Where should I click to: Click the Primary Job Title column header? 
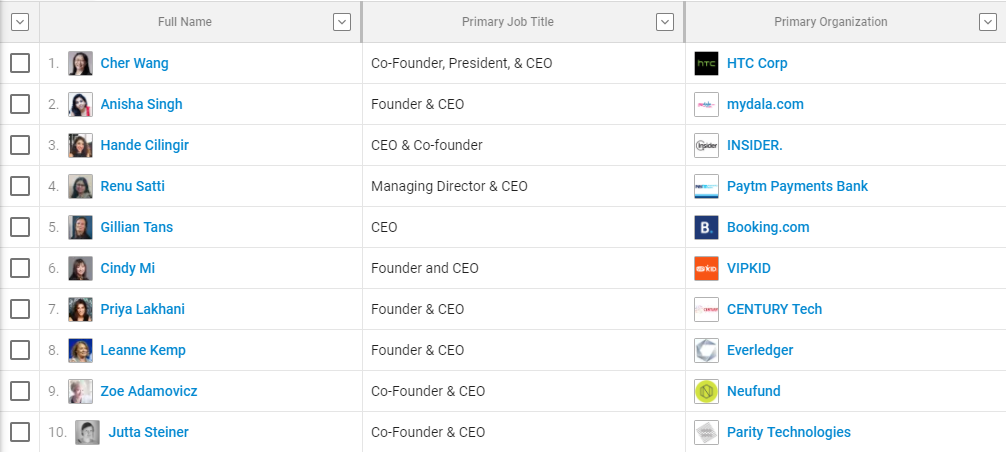coord(507,22)
